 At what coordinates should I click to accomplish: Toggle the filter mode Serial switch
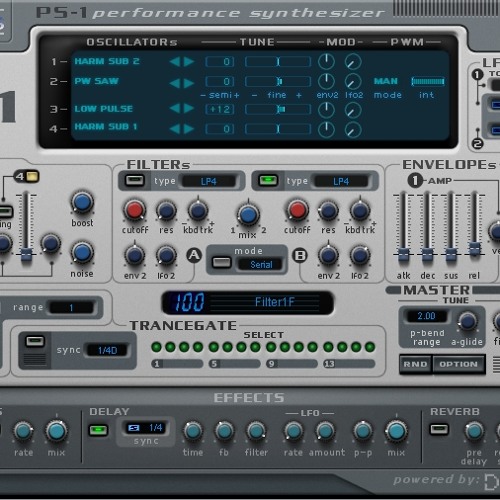[222, 262]
